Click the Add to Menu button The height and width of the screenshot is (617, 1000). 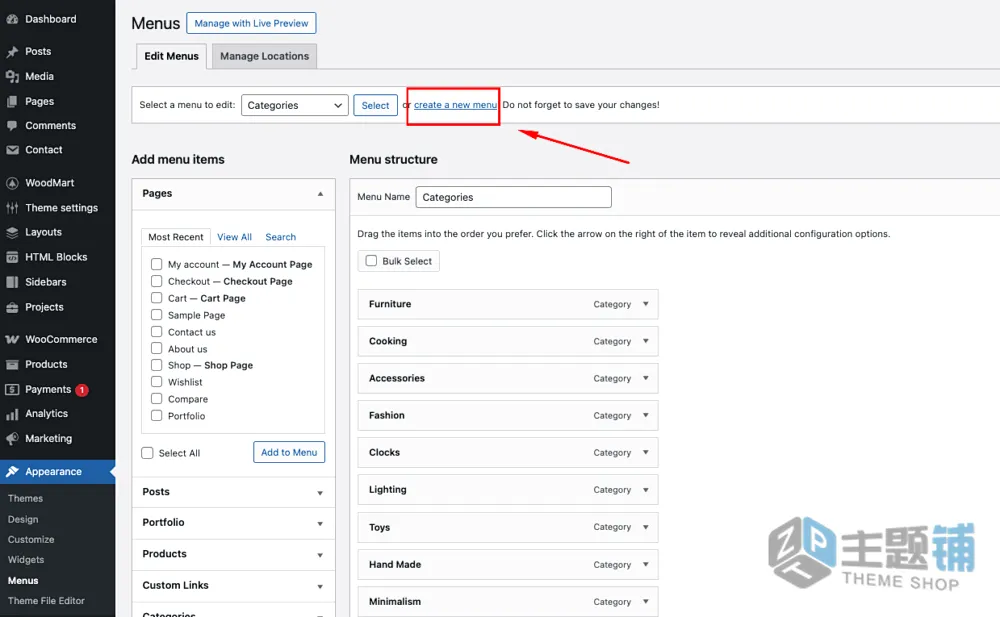[289, 452]
